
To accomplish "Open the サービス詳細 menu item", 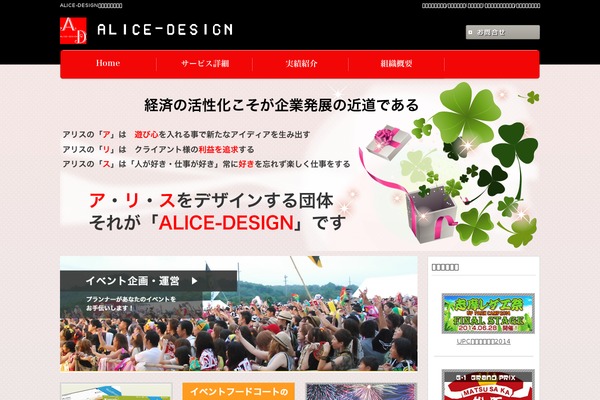I will tap(205, 64).
